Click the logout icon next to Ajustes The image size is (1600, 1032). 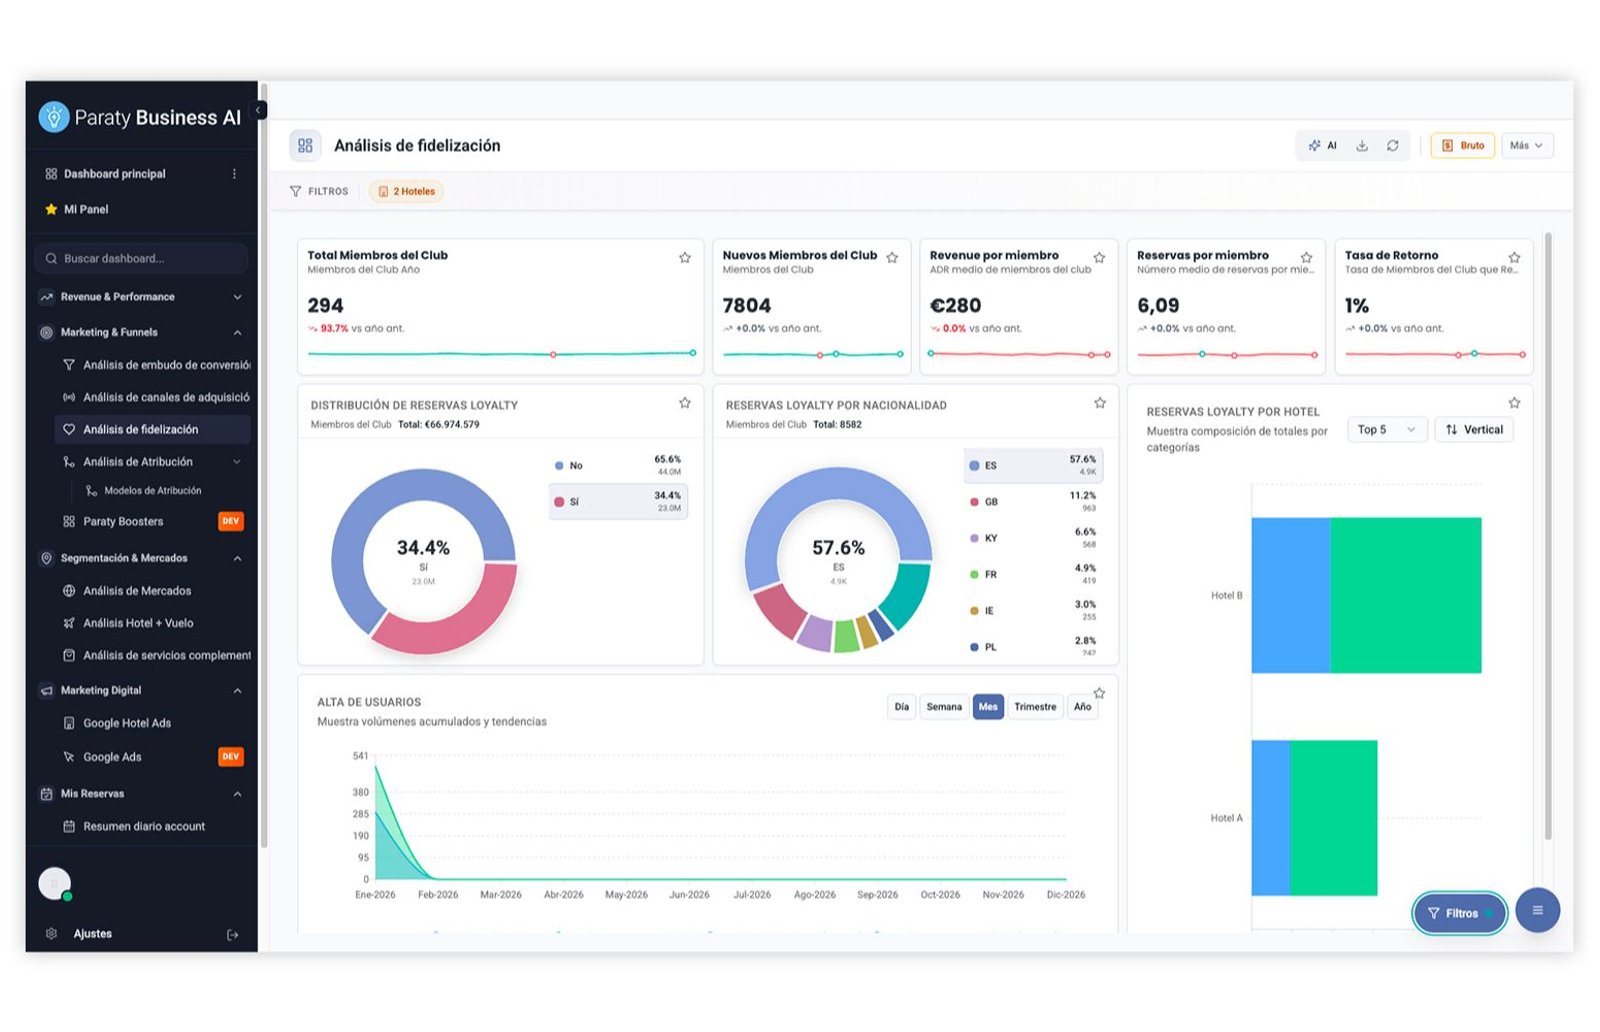point(233,935)
